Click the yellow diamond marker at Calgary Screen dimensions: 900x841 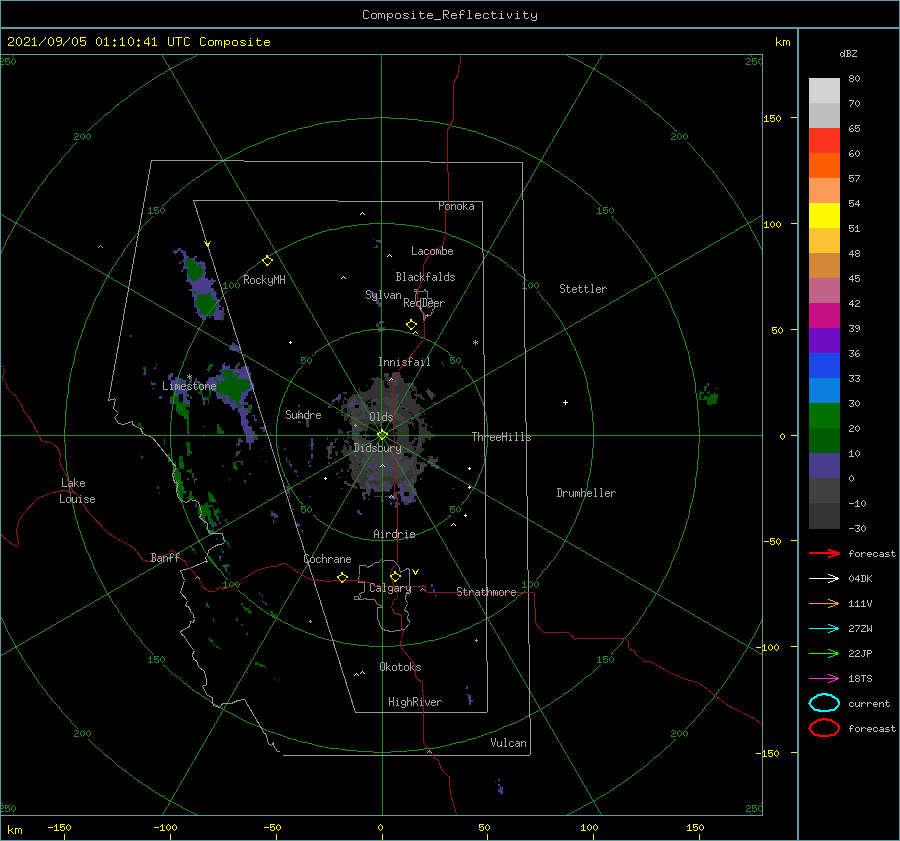click(395, 576)
